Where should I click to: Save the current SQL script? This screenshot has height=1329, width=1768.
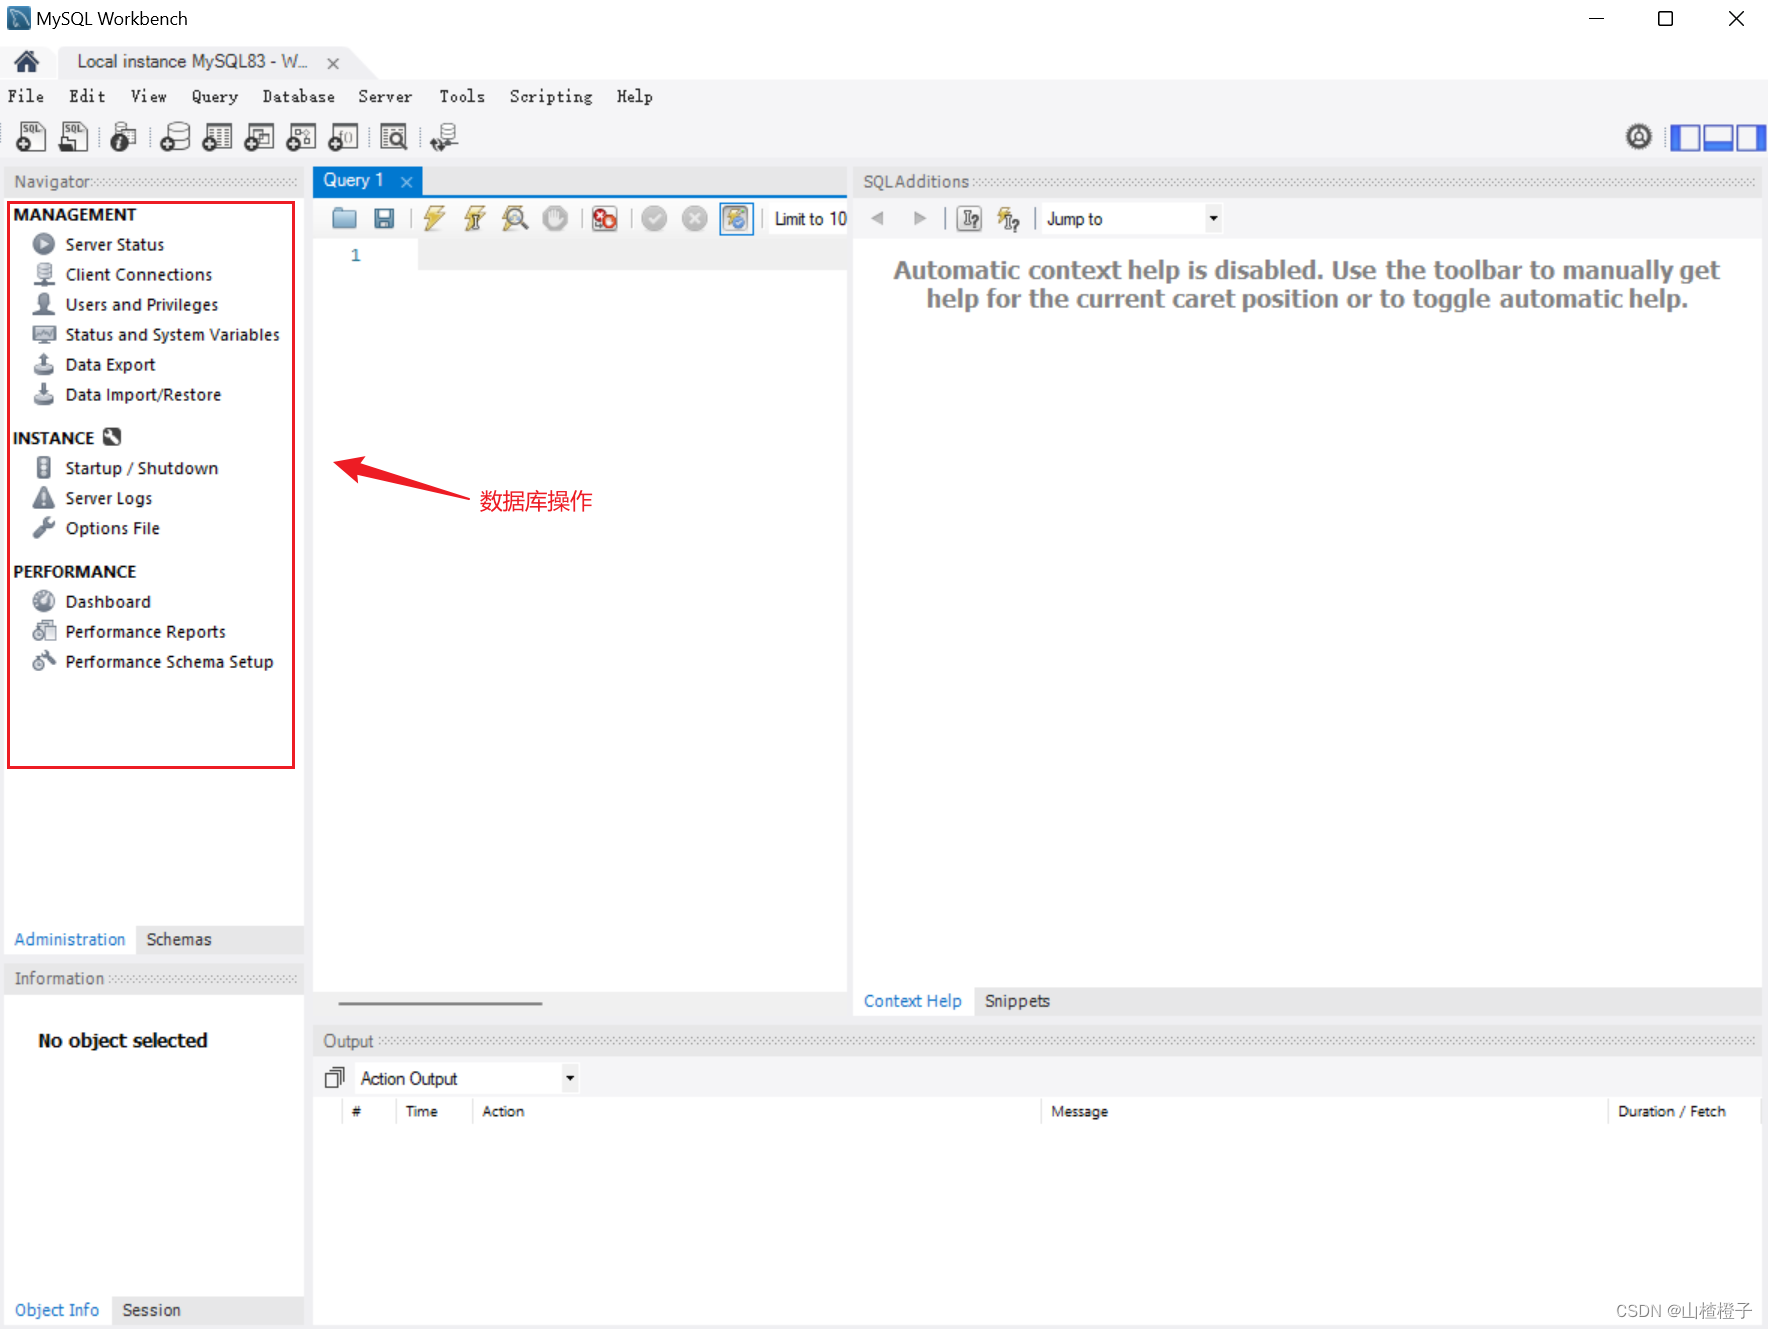[383, 218]
